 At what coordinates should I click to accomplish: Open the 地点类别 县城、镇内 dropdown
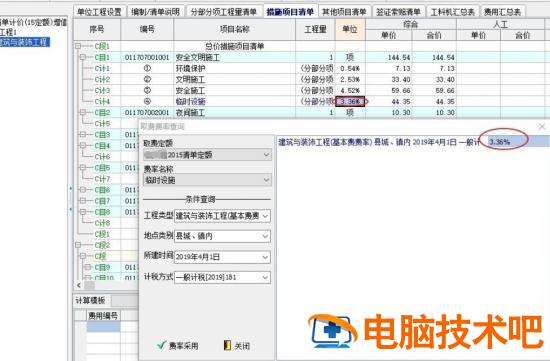pyautogui.click(x=222, y=236)
